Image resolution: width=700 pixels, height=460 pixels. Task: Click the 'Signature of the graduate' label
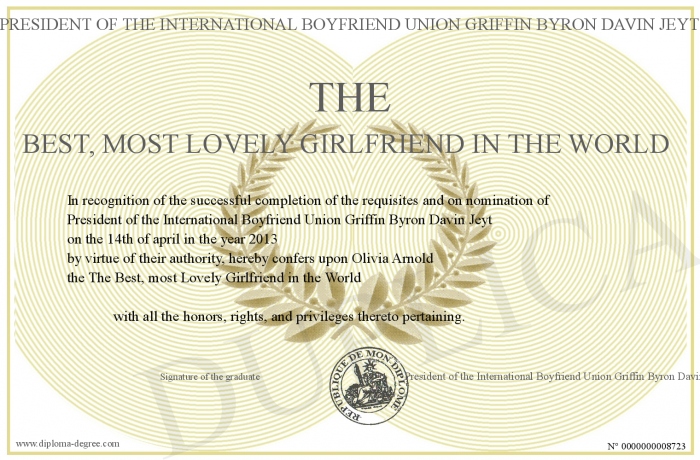210,376
